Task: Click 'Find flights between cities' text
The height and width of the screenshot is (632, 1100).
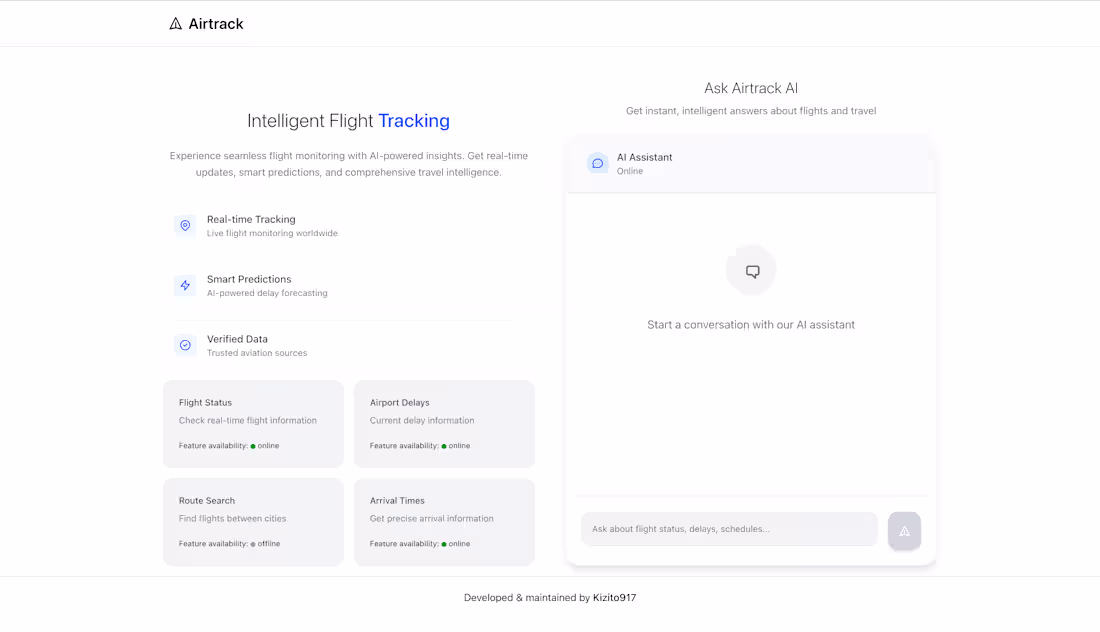Action: 232,519
